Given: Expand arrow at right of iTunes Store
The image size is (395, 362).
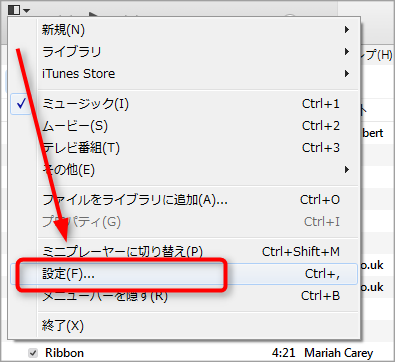Looking at the screenshot, I should (x=347, y=74).
